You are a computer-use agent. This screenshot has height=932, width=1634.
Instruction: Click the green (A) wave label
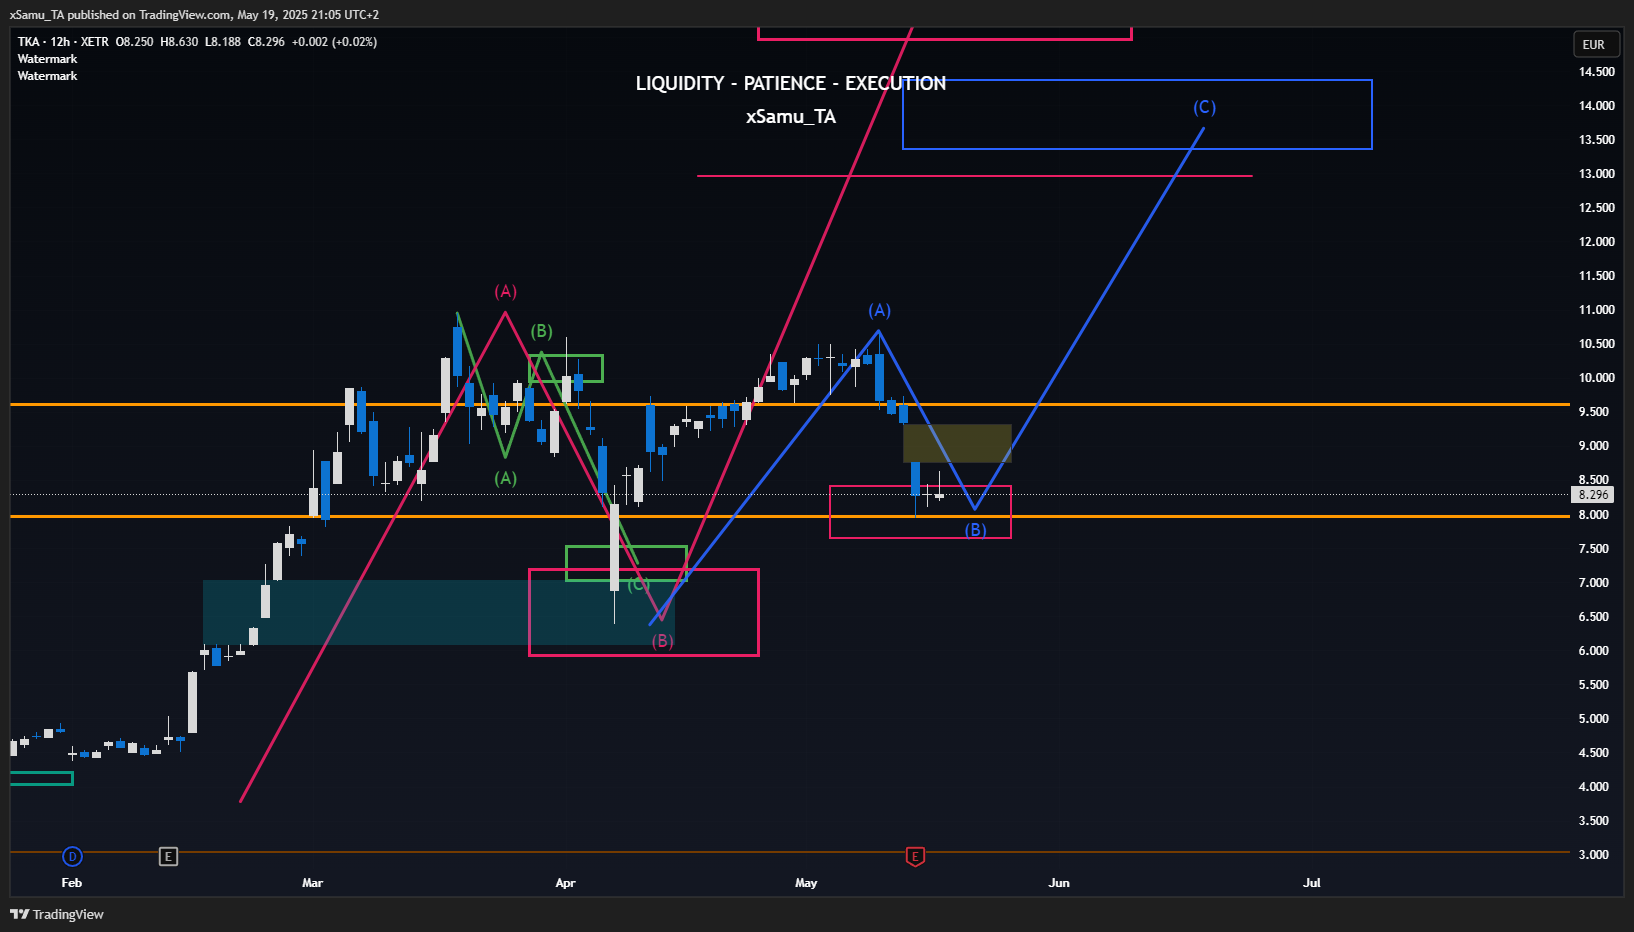tap(506, 478)
